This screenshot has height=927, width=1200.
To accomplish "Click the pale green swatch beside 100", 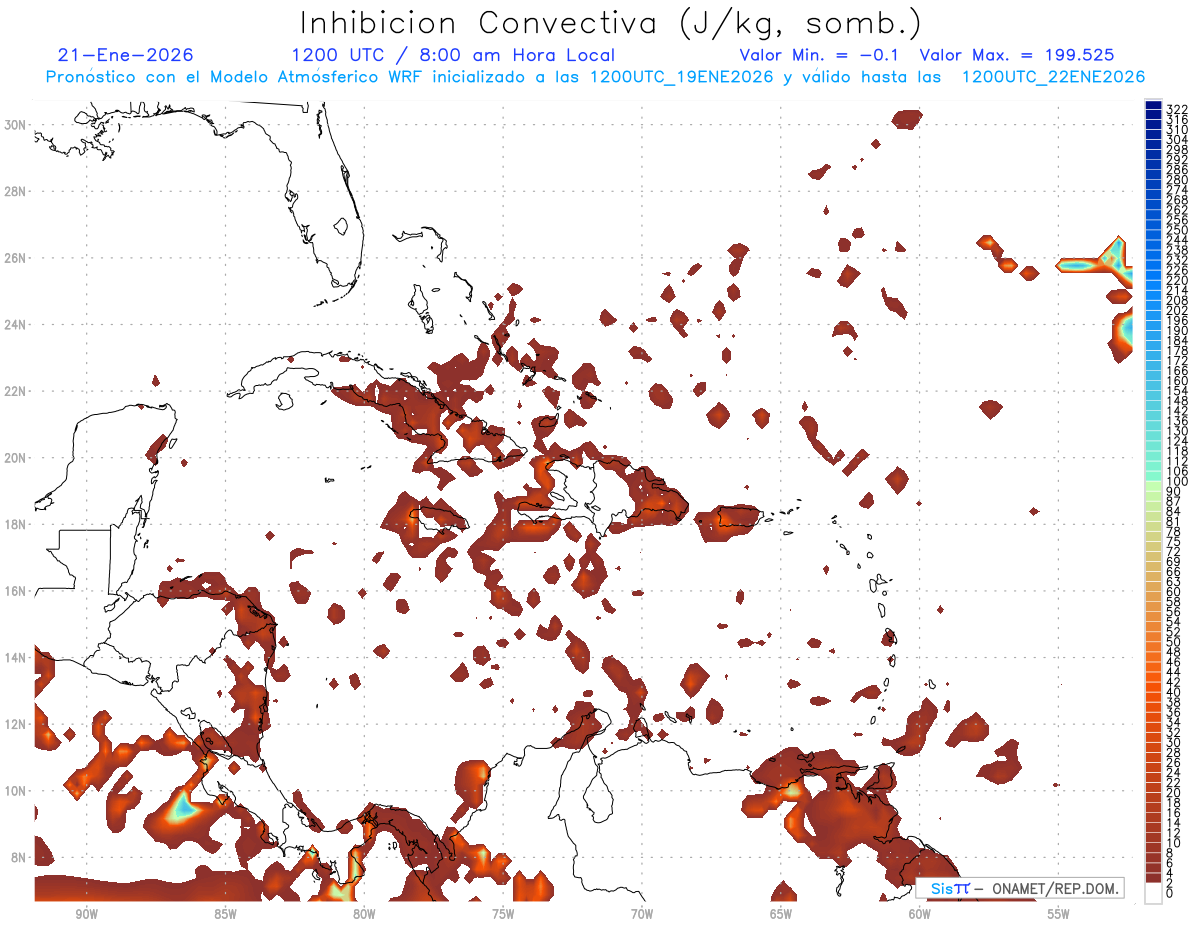I will 1153,485.
